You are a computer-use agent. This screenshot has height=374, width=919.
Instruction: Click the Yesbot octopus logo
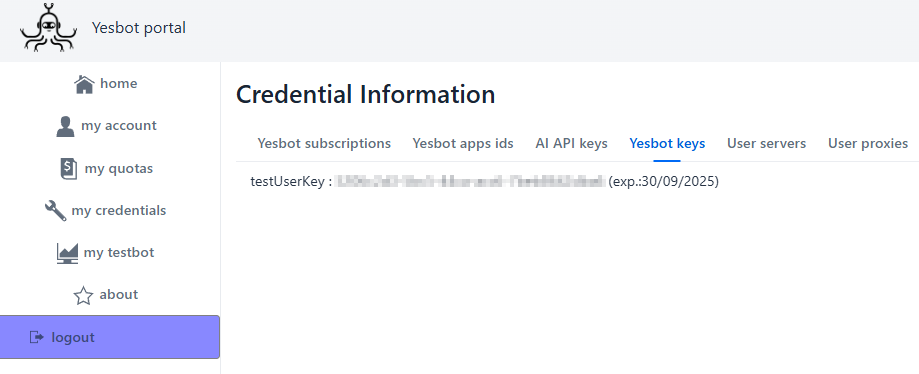pyautogui.click(x=49, y=28)
